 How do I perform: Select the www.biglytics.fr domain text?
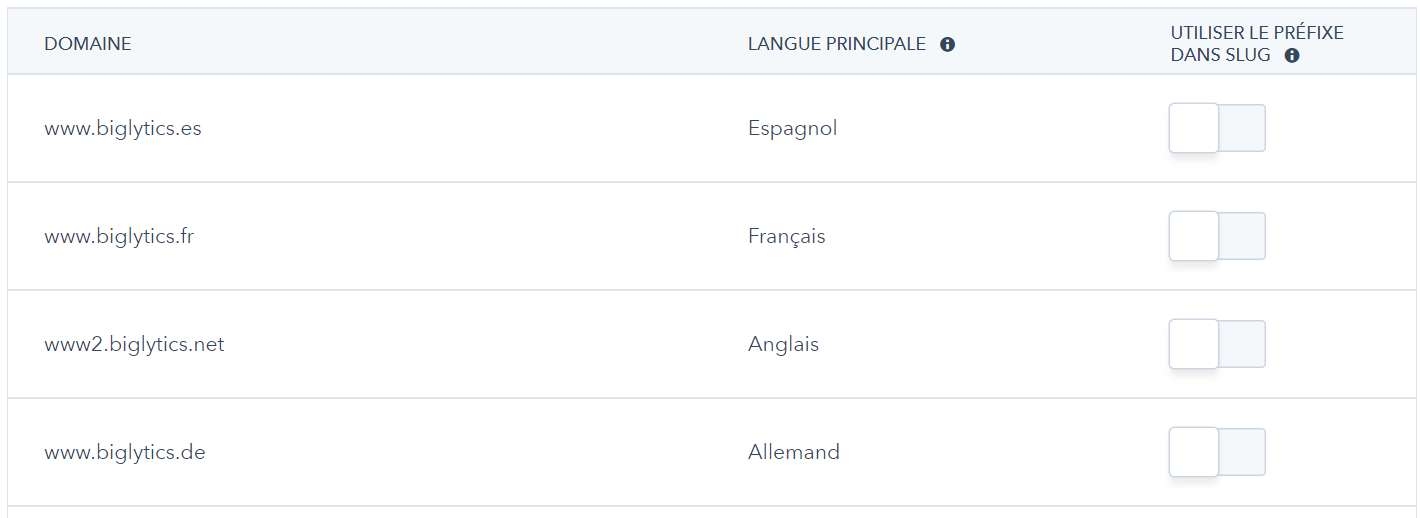(x=119, y=236)
